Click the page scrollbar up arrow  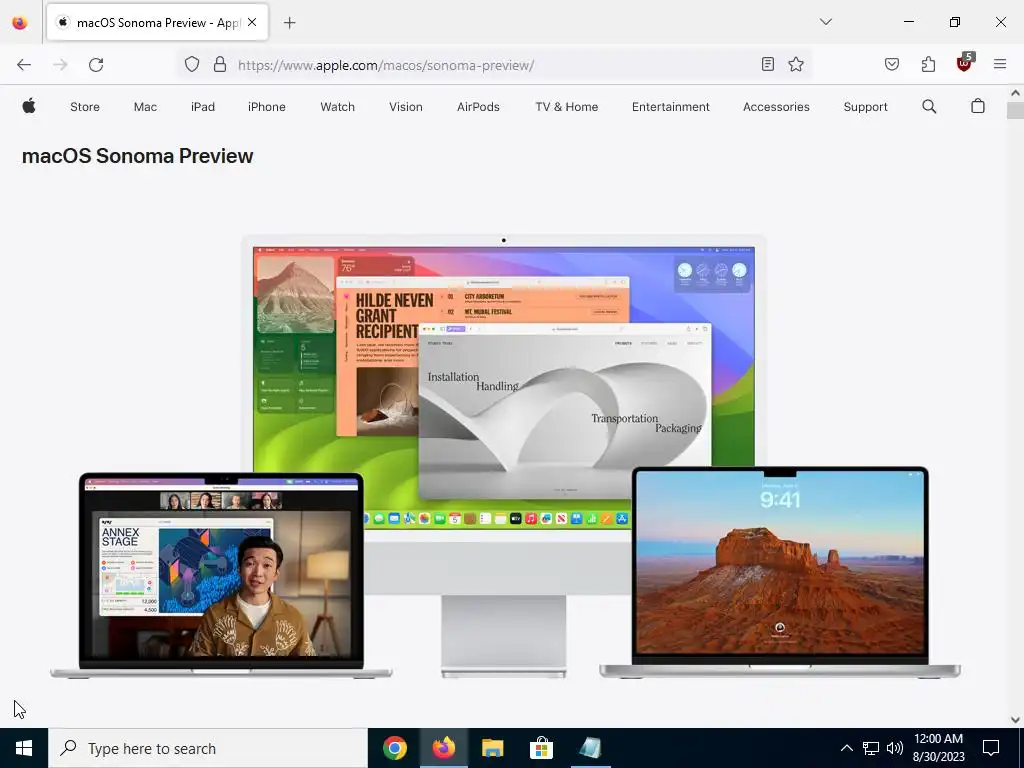pyautogui.click(x=1015, y=93)
